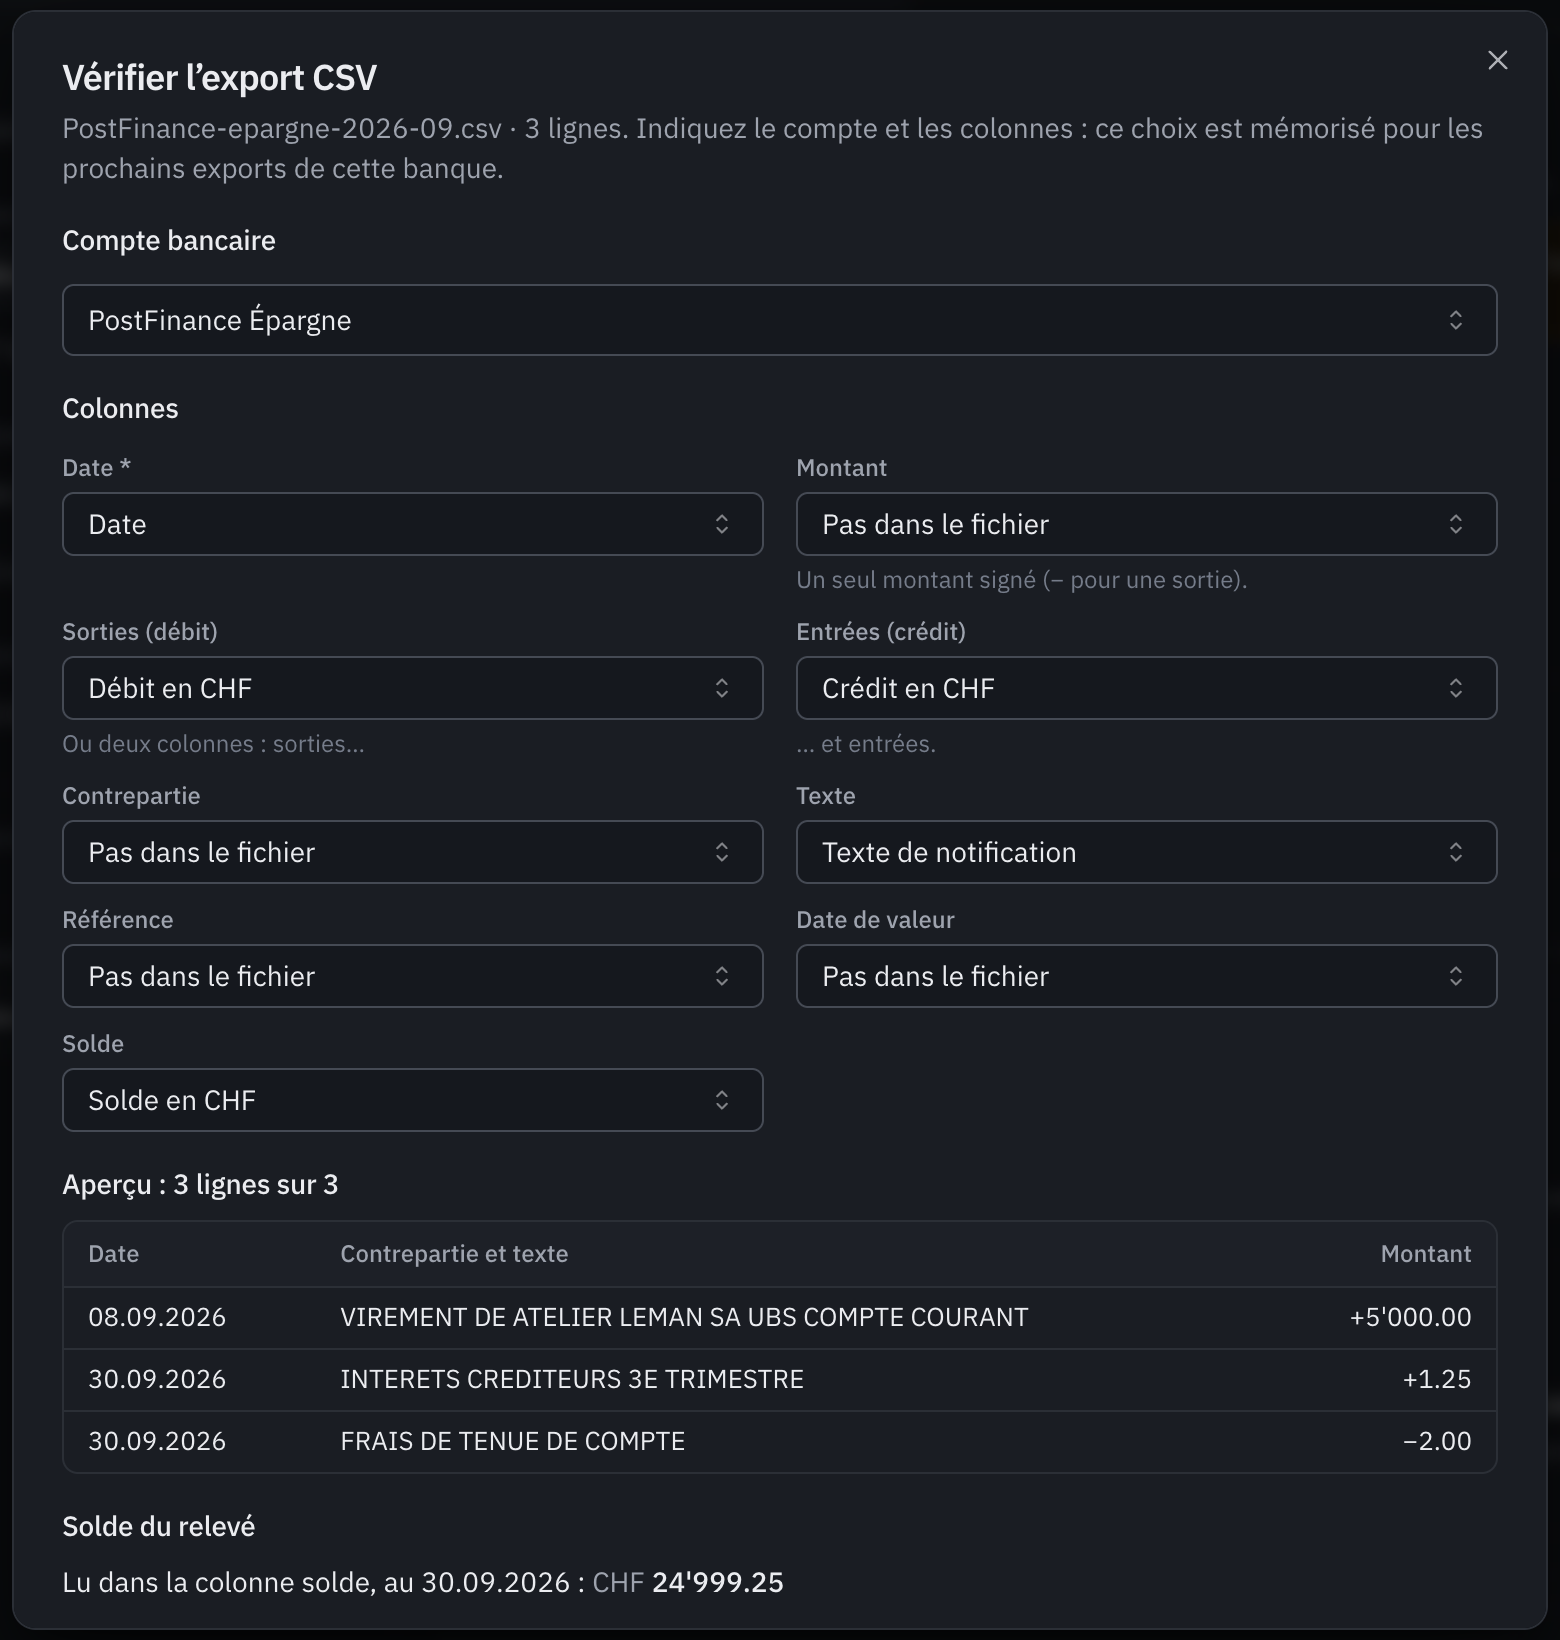Open the Montant column dropdown
Image resolution: width=1560 pixels, height=1640 pixels.
click(x=1146, y=524)
